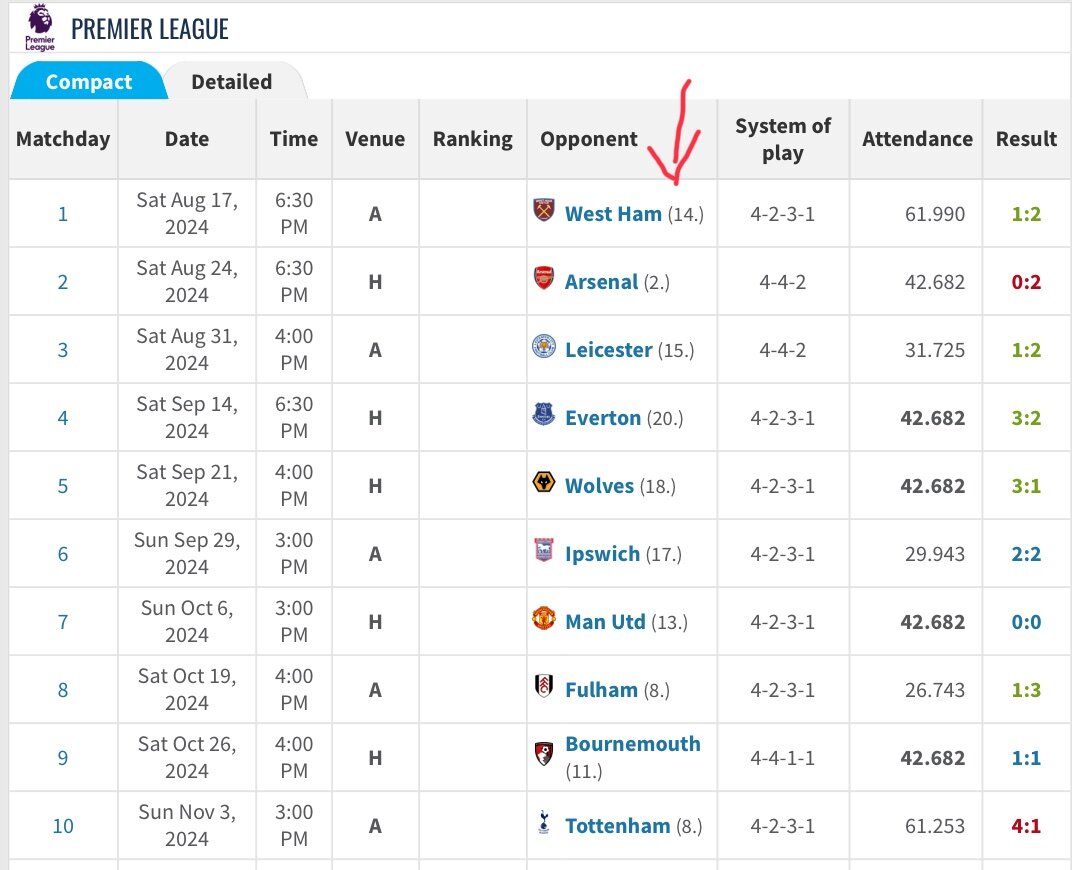Image resolution: width=1072 pixels, height=870 pixels.
Task: Click the Leicester club crest
Action: 544,346
